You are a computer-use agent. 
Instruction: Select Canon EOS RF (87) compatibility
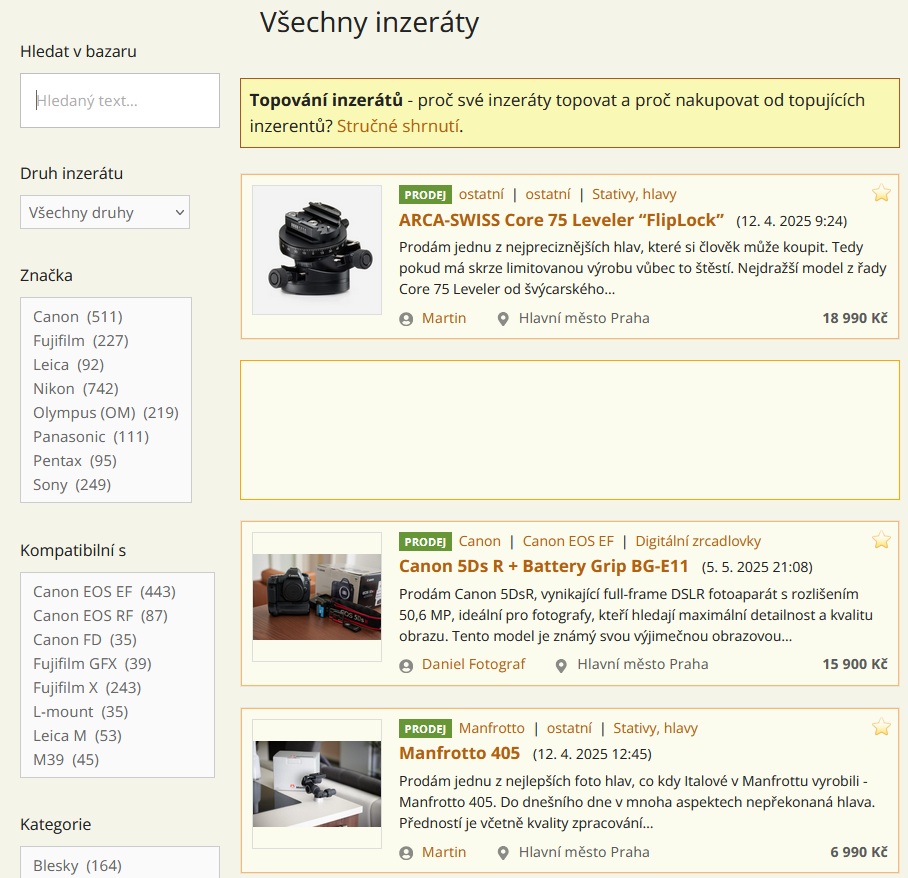click(100, 616)
